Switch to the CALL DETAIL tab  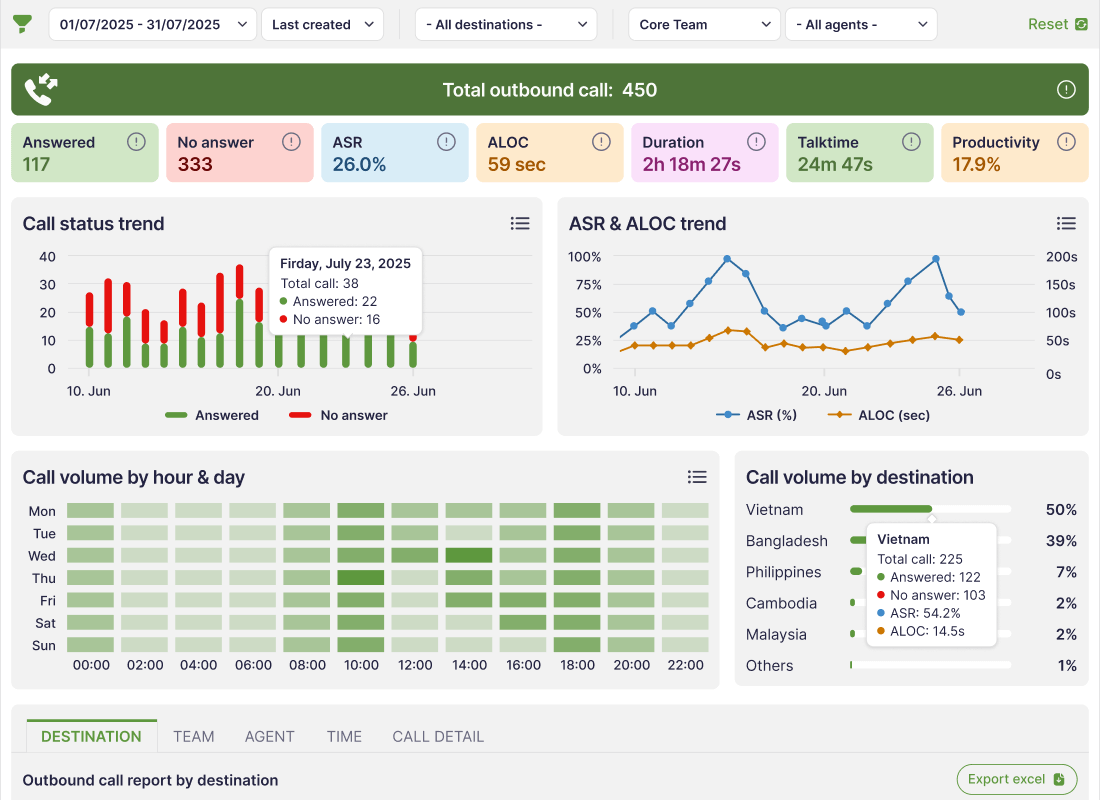pyautogui.click(x=438, y=736)
